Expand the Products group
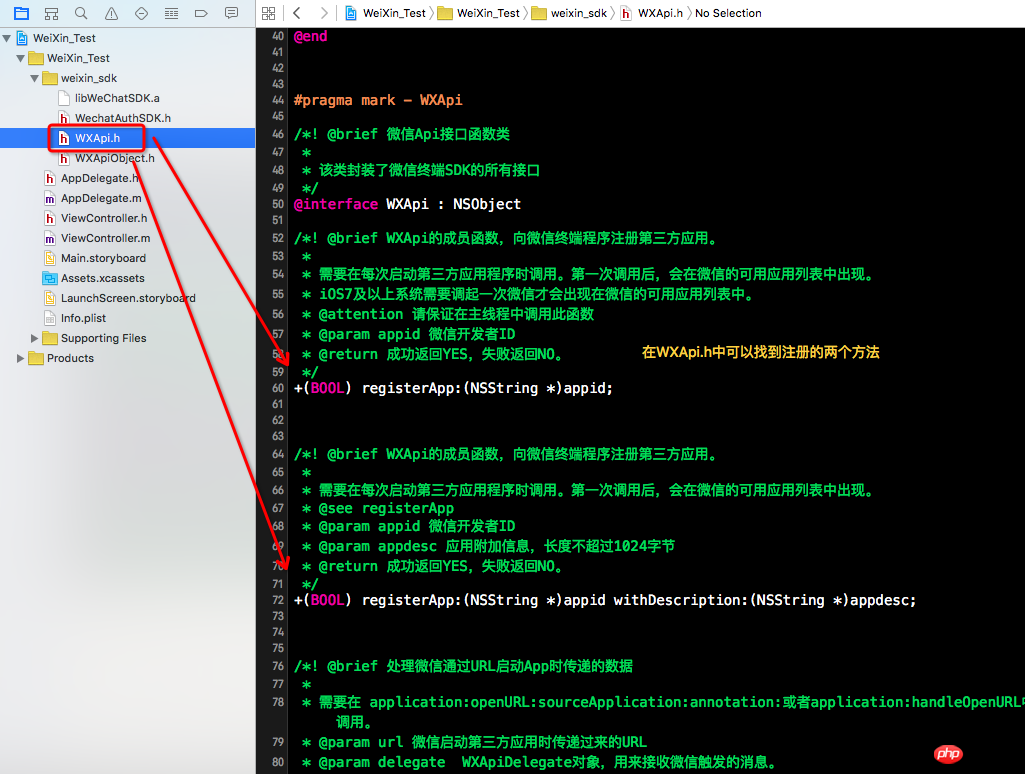 pos(20,358)
